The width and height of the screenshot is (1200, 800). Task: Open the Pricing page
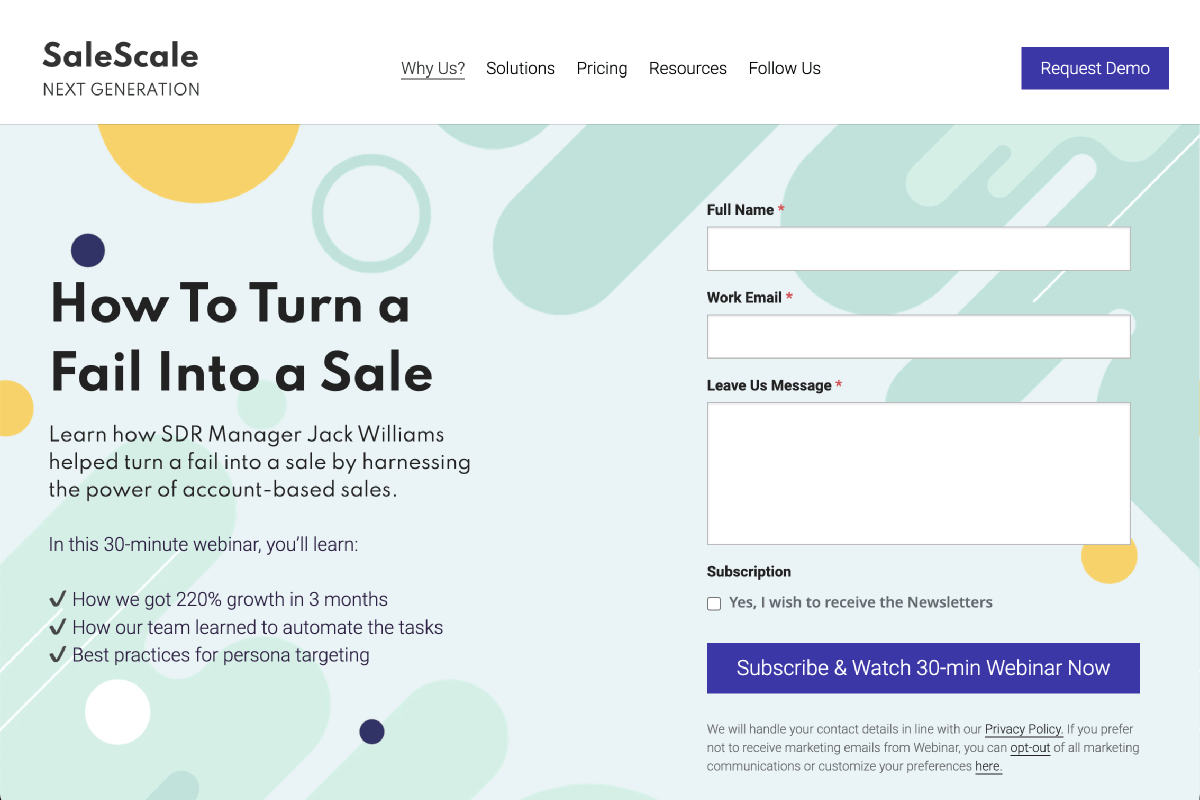click(602, 68)
